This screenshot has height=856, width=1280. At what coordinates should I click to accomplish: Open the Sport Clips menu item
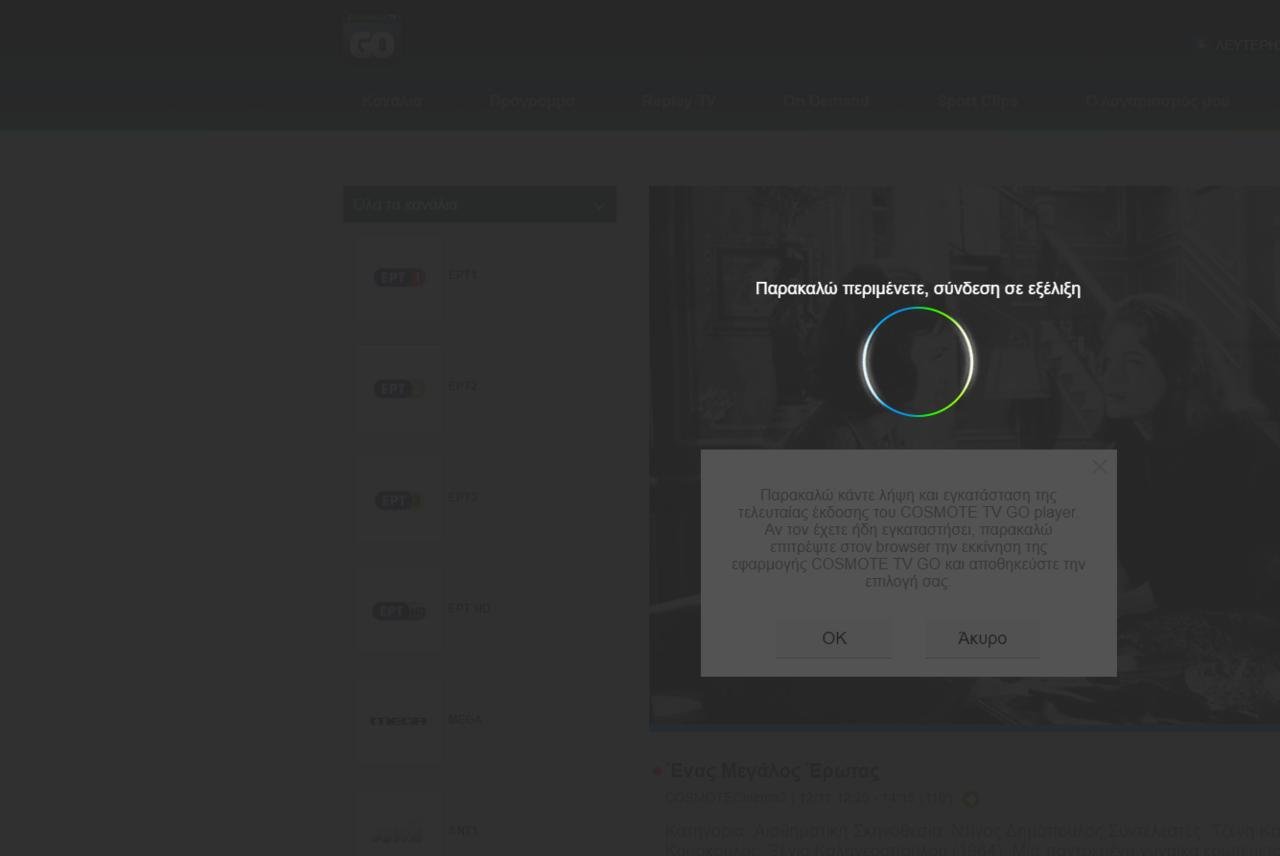coord(977,101)
